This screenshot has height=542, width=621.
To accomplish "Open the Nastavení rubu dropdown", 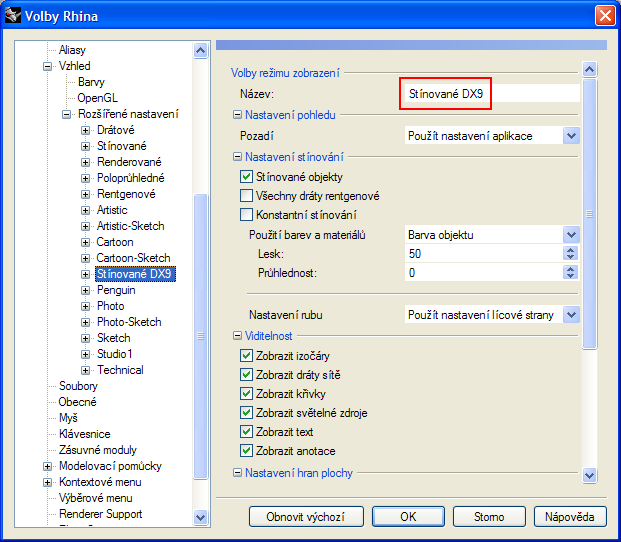I will pos(571,315).
